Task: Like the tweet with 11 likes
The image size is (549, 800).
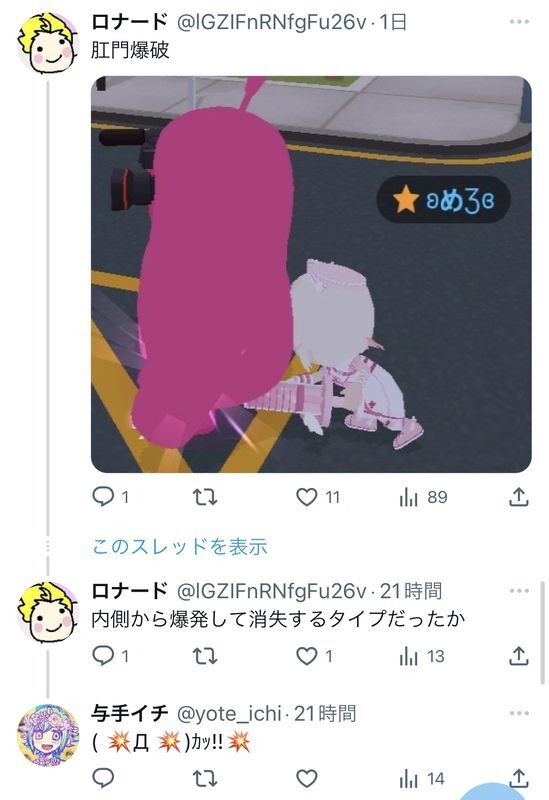Action: [x=307, y=497]
